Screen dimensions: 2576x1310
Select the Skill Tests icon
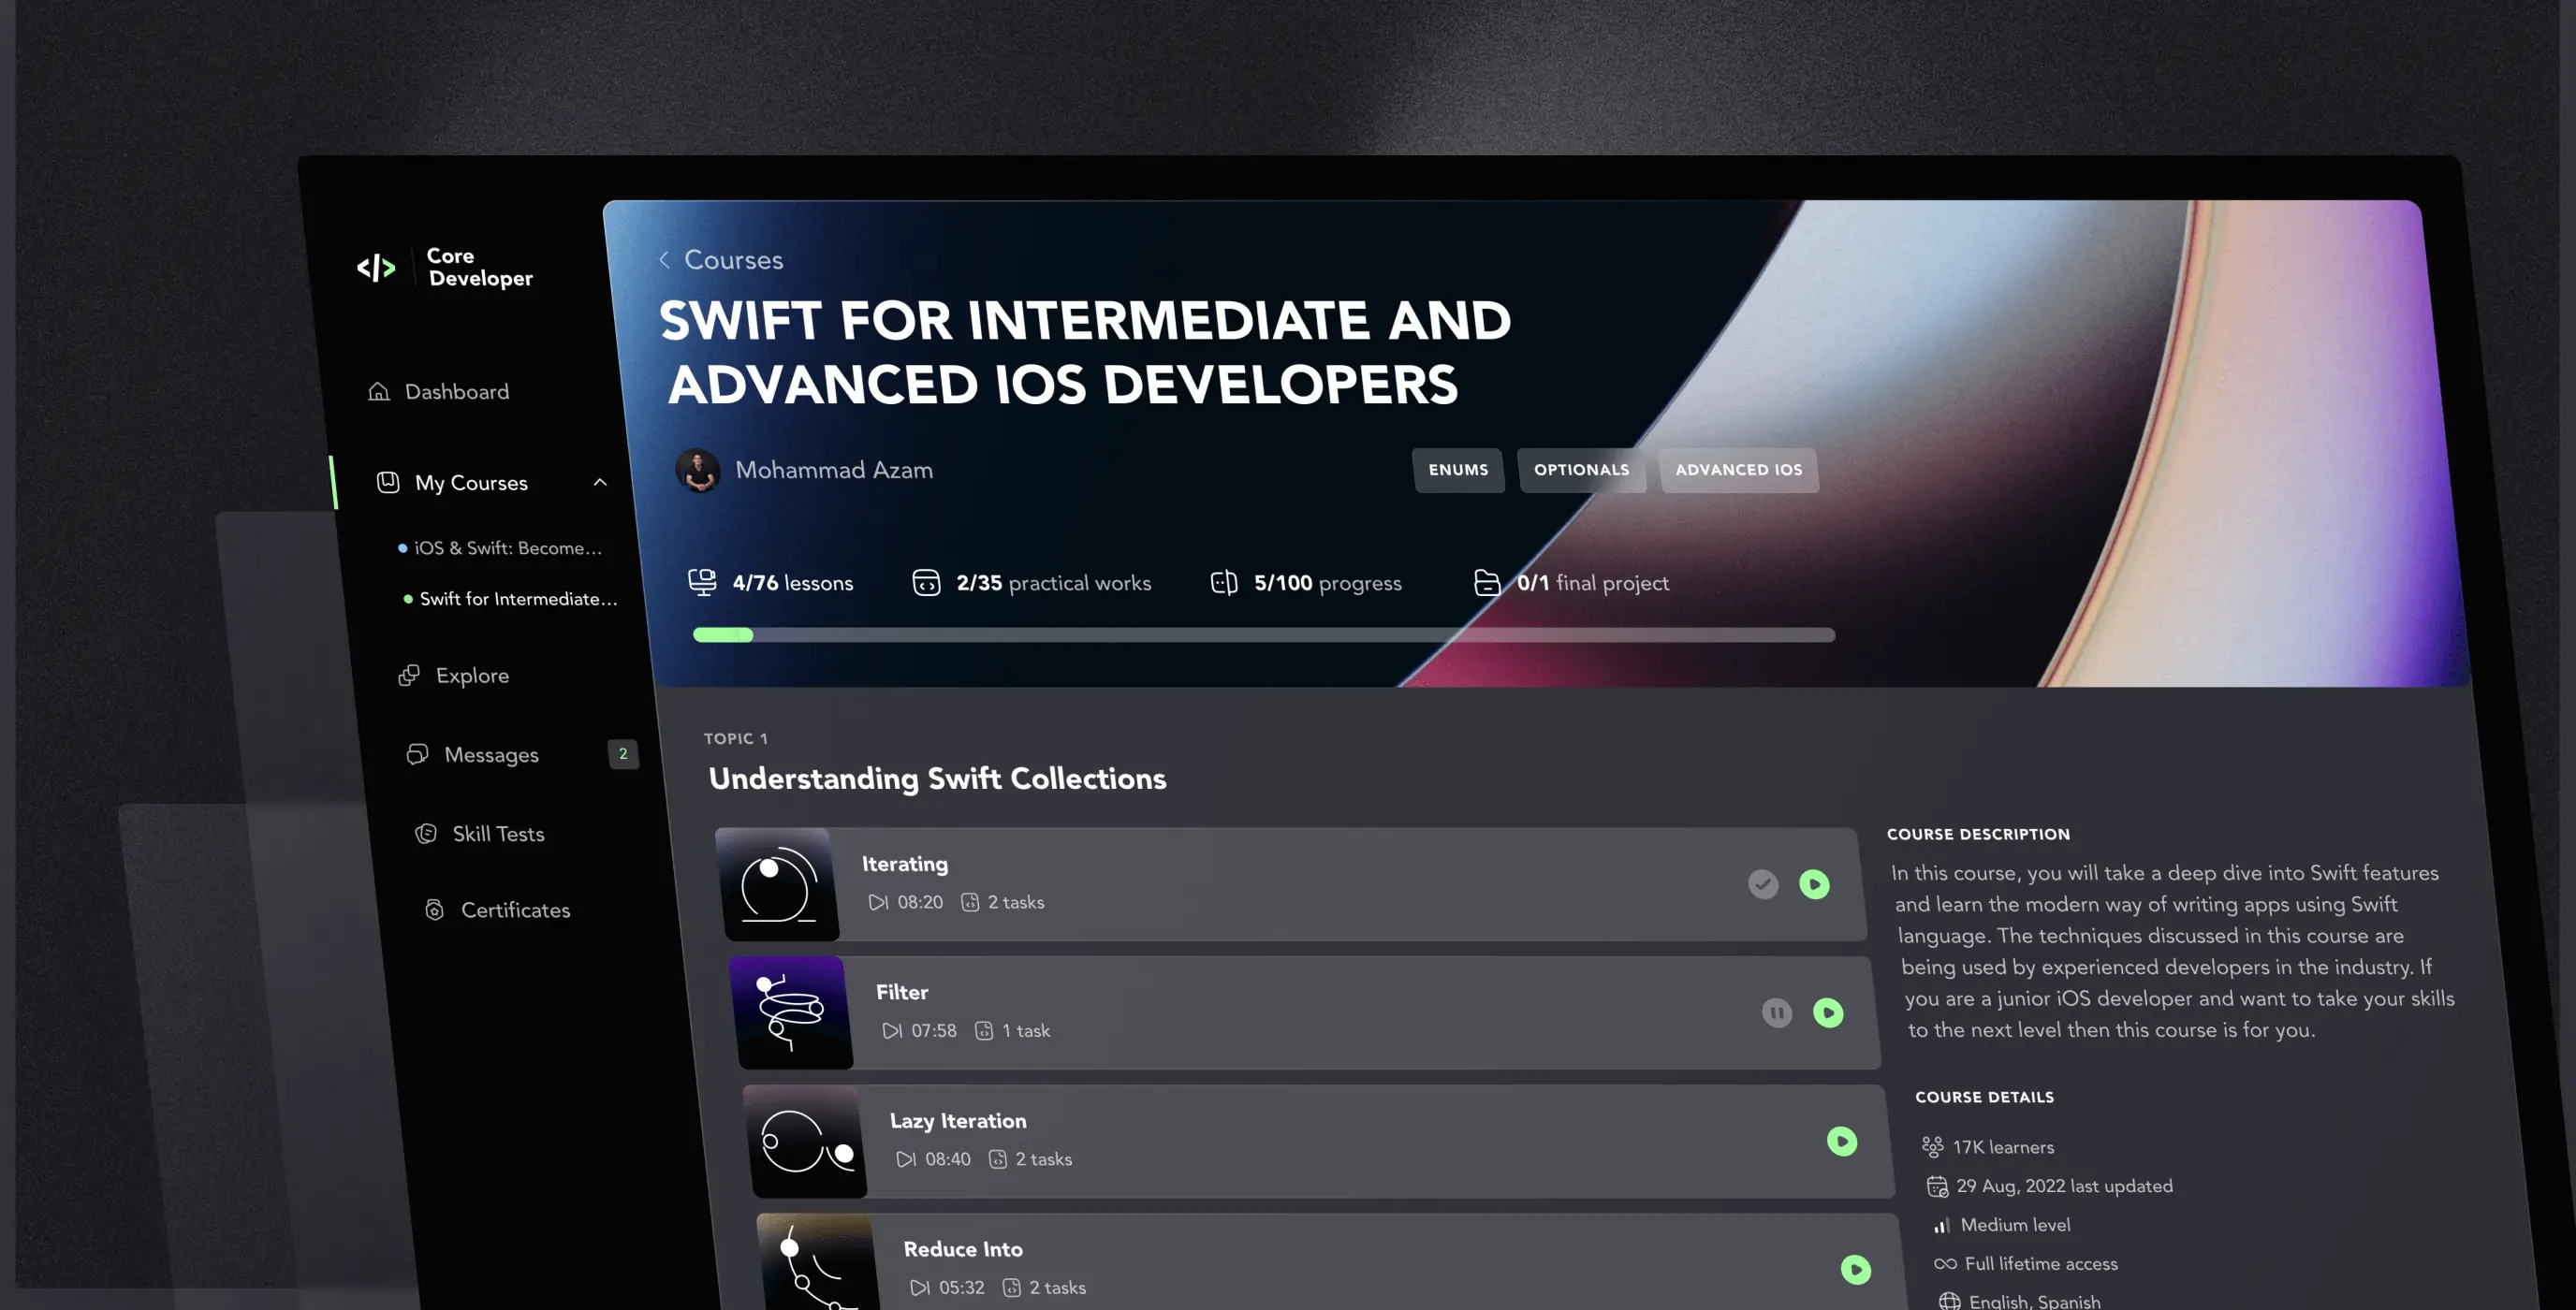point(427,833)
